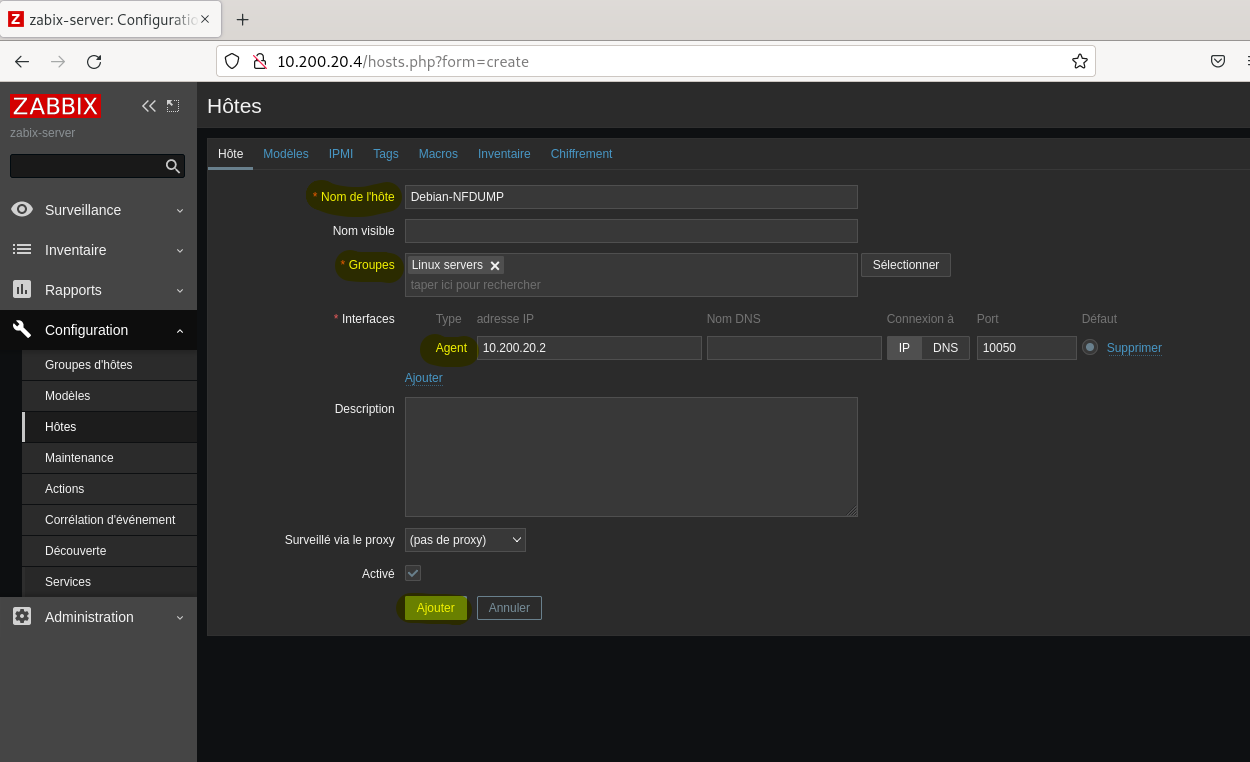
Task: Click the Supprimer link for agent interface
Action: [1134, 348]
